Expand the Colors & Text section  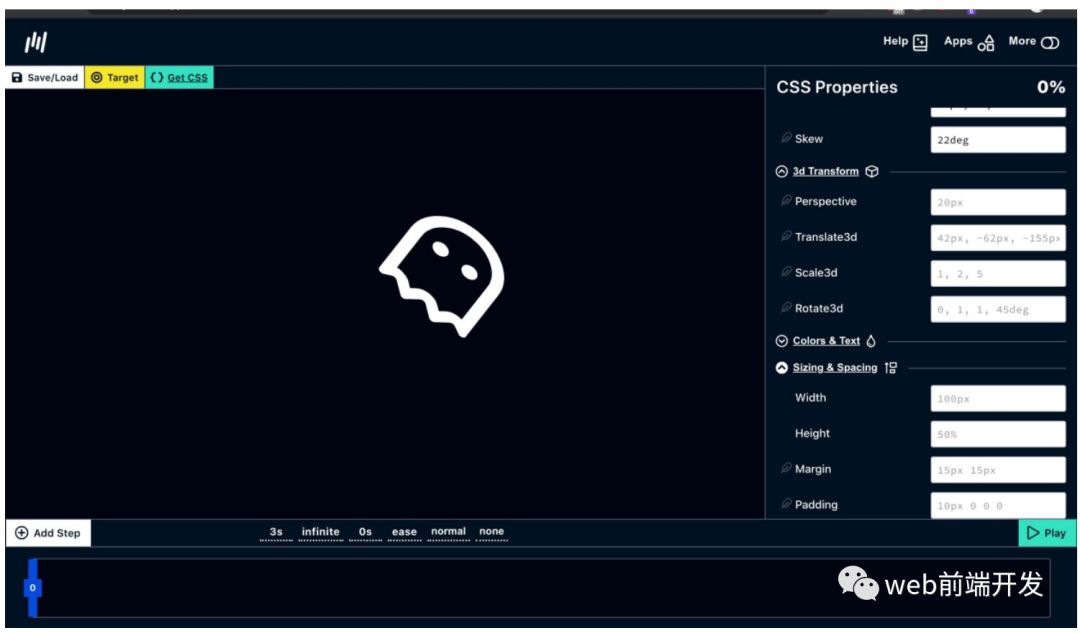[782, 341]
